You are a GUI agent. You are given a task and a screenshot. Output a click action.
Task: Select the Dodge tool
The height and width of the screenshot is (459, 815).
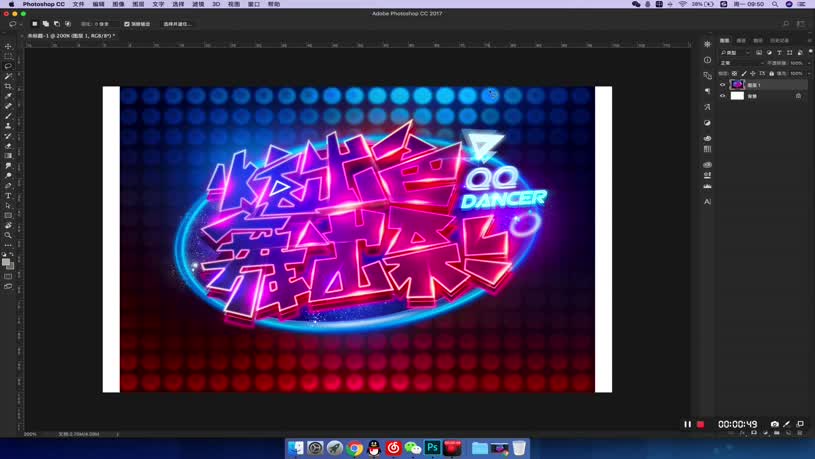click(x=8, y=175)
